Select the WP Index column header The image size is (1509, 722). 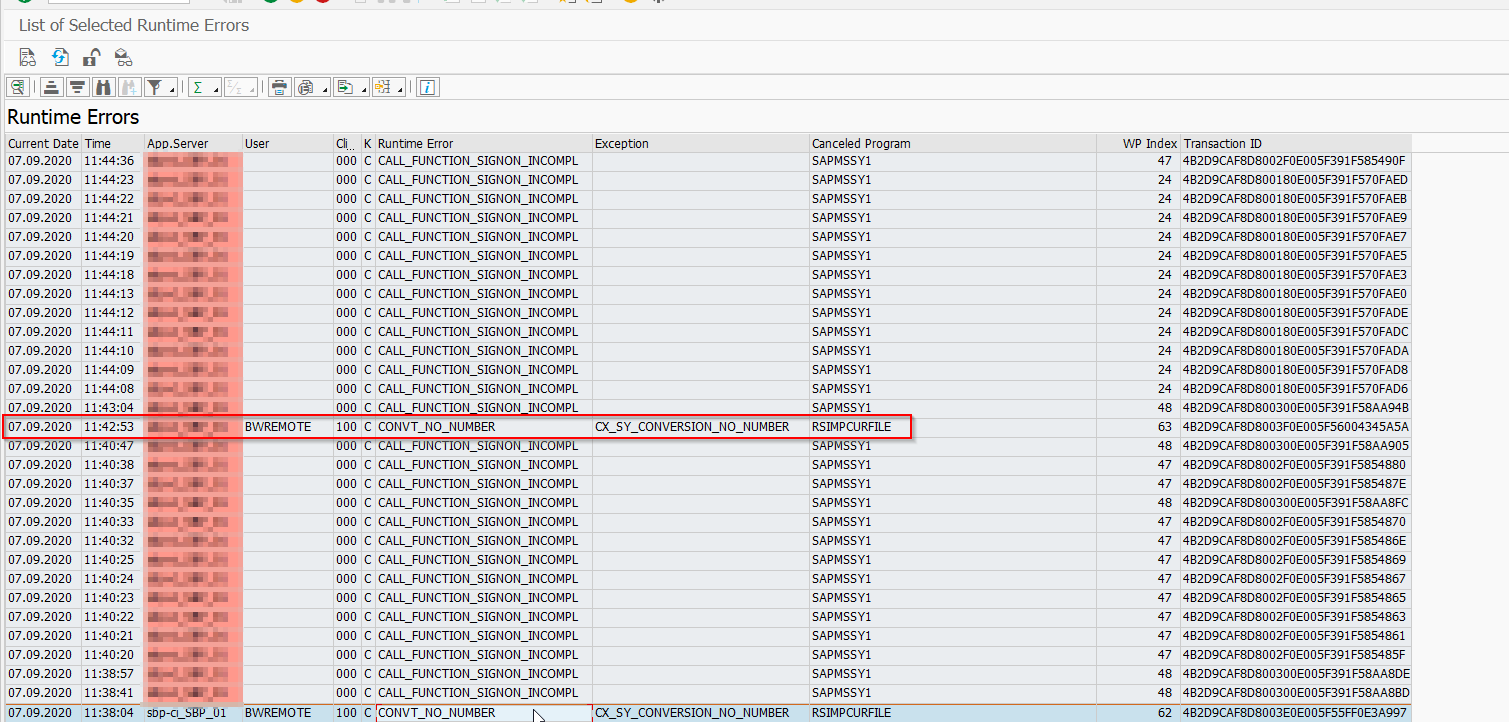point(1138,143)
